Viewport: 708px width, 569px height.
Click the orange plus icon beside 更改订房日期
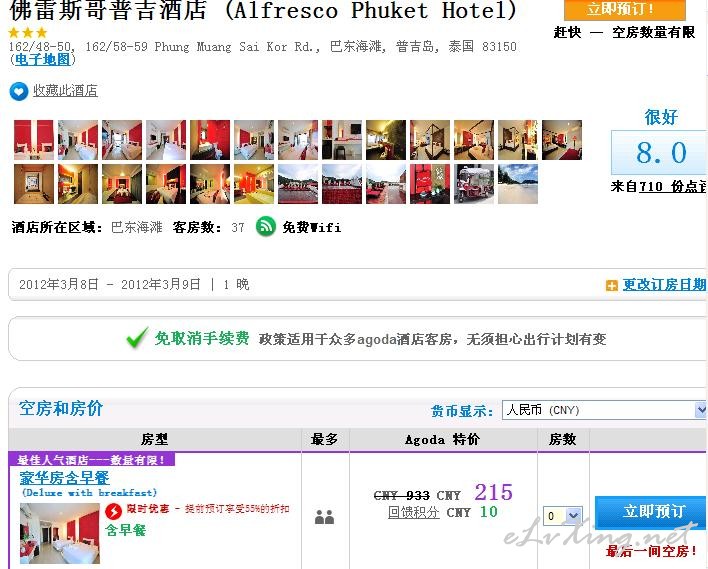pos(611,285)
